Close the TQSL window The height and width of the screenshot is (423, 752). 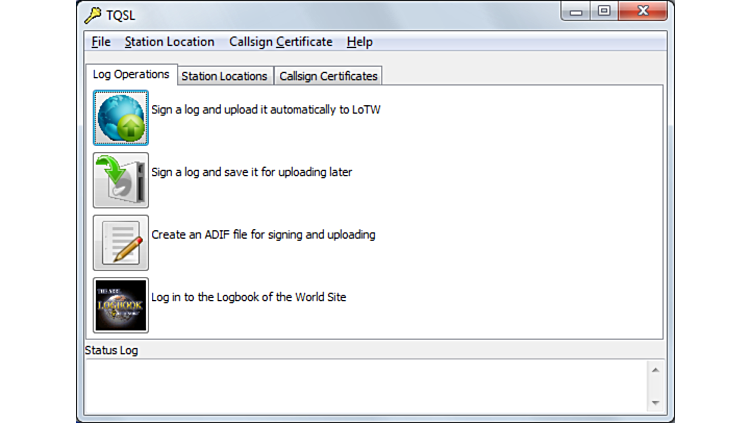643,11
